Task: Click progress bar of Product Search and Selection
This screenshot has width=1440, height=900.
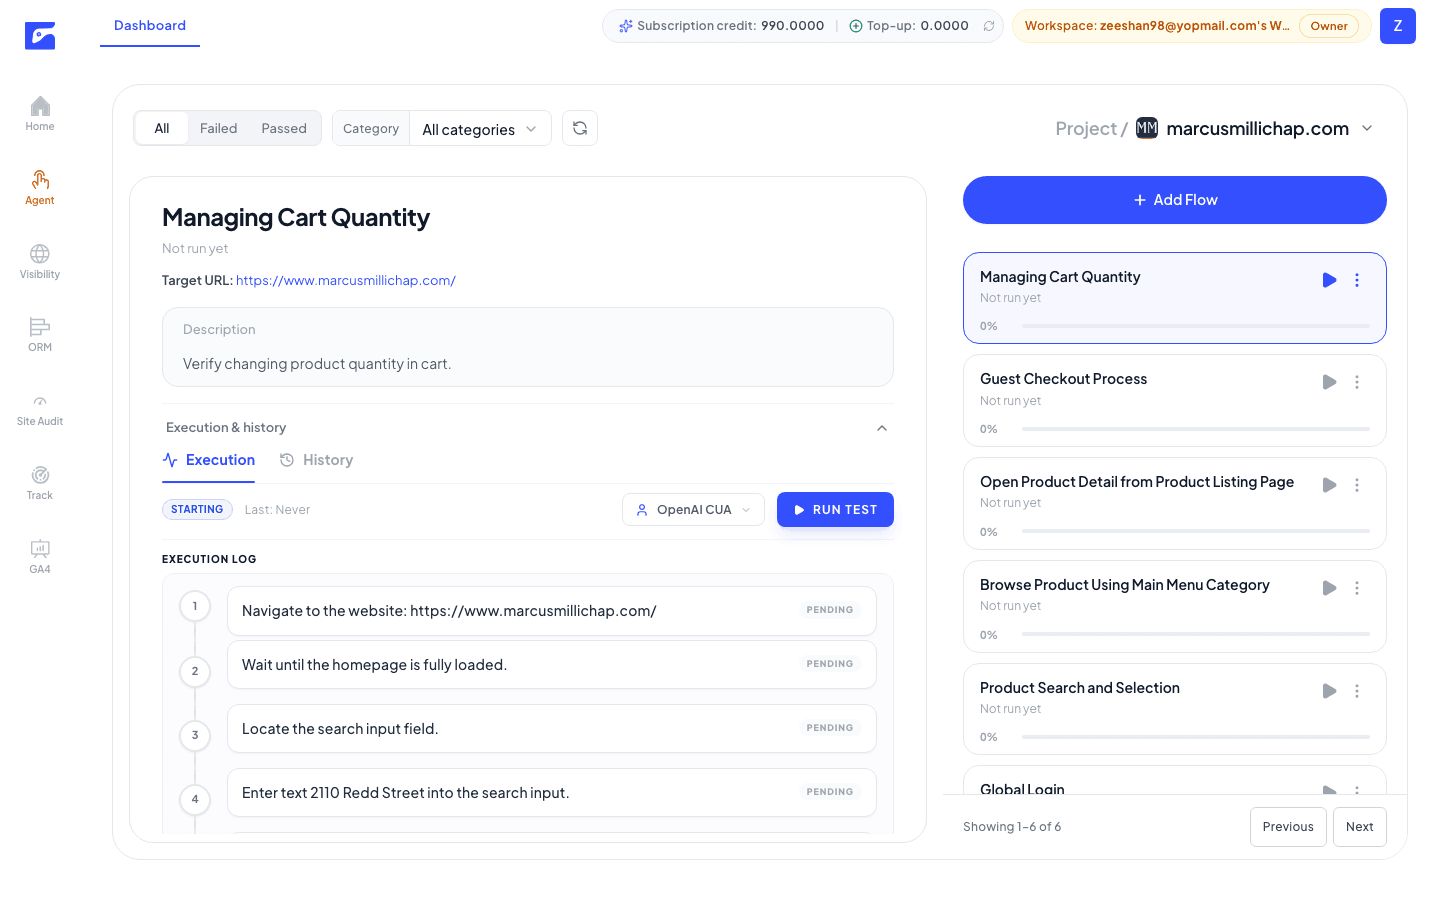Action: [x=1196, y=737]
